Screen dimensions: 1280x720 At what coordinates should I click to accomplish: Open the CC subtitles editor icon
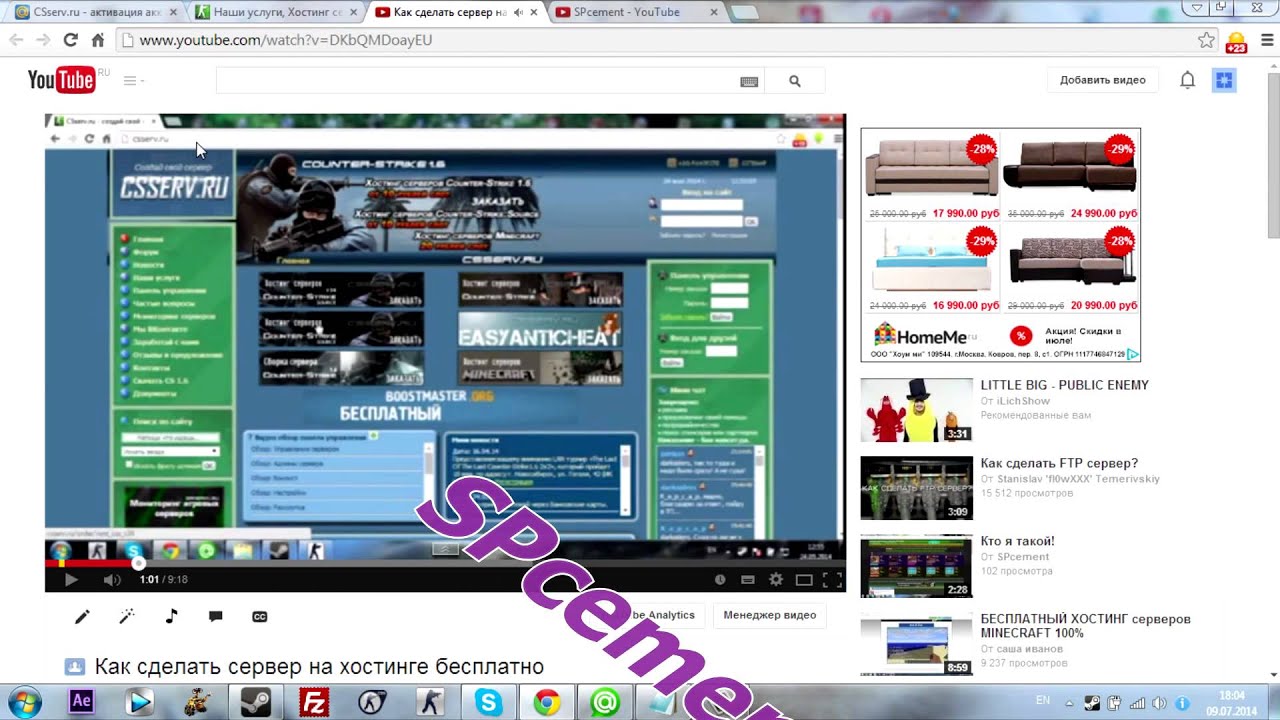coord(259,617)
